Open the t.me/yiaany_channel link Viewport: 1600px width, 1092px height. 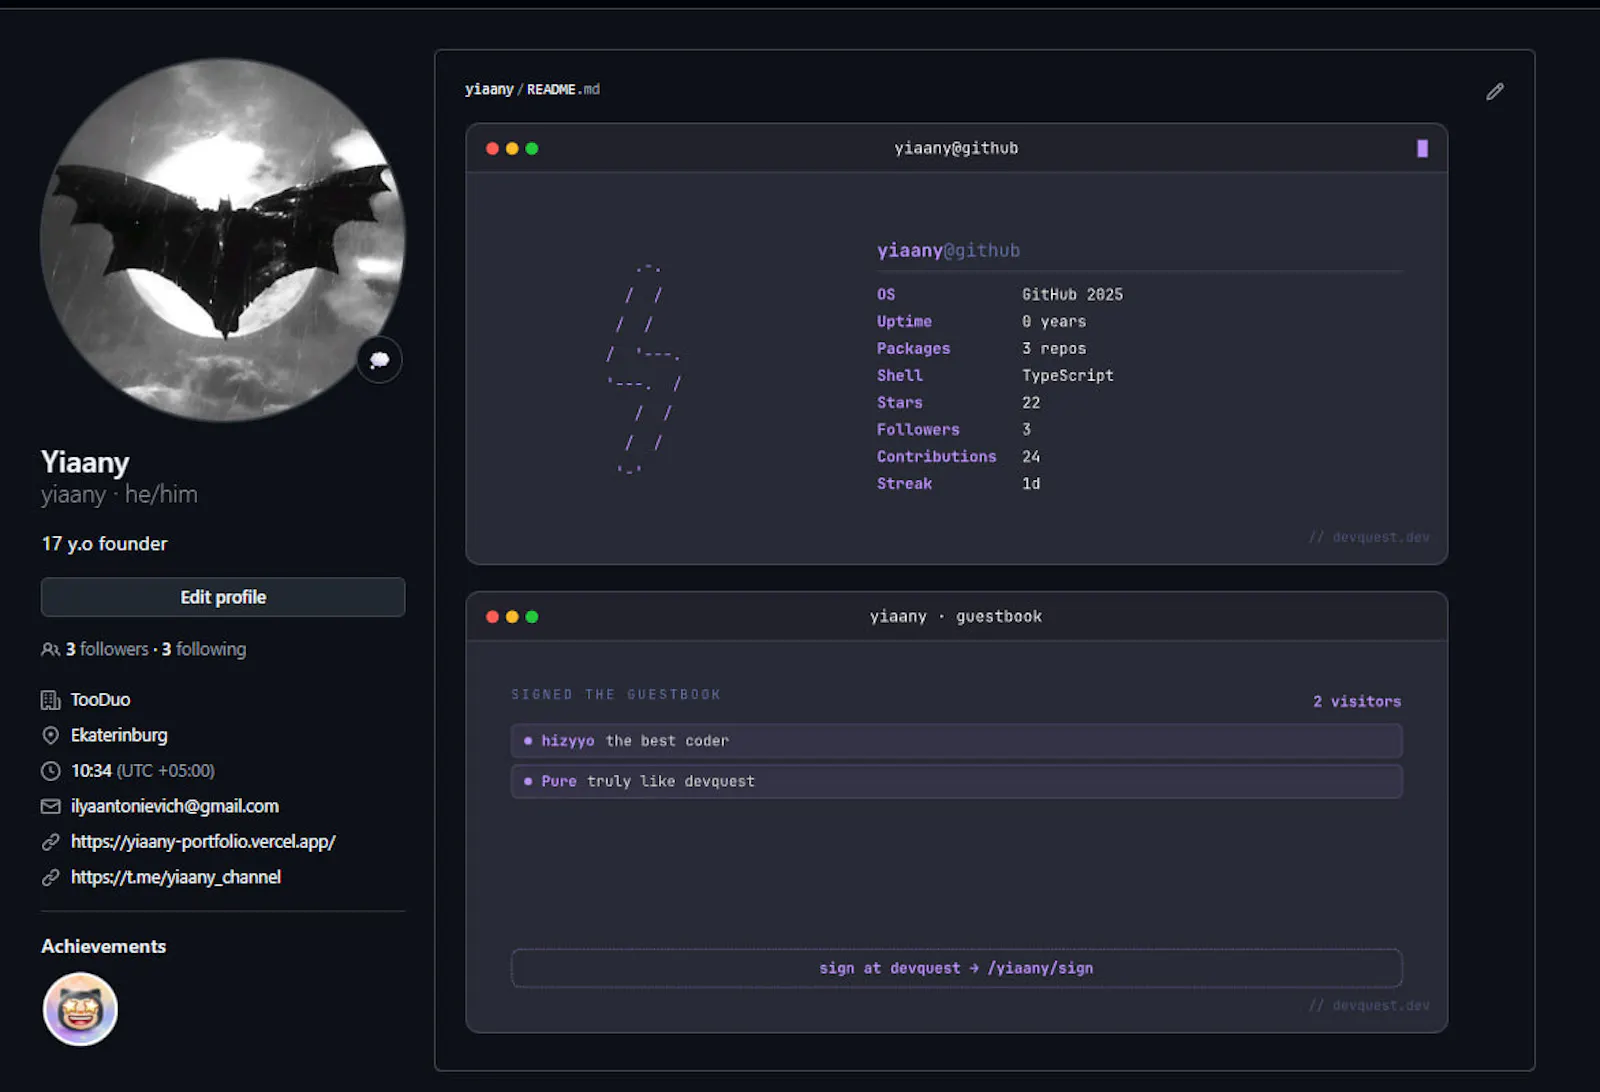pyautogui.click(x=176, y=877)
